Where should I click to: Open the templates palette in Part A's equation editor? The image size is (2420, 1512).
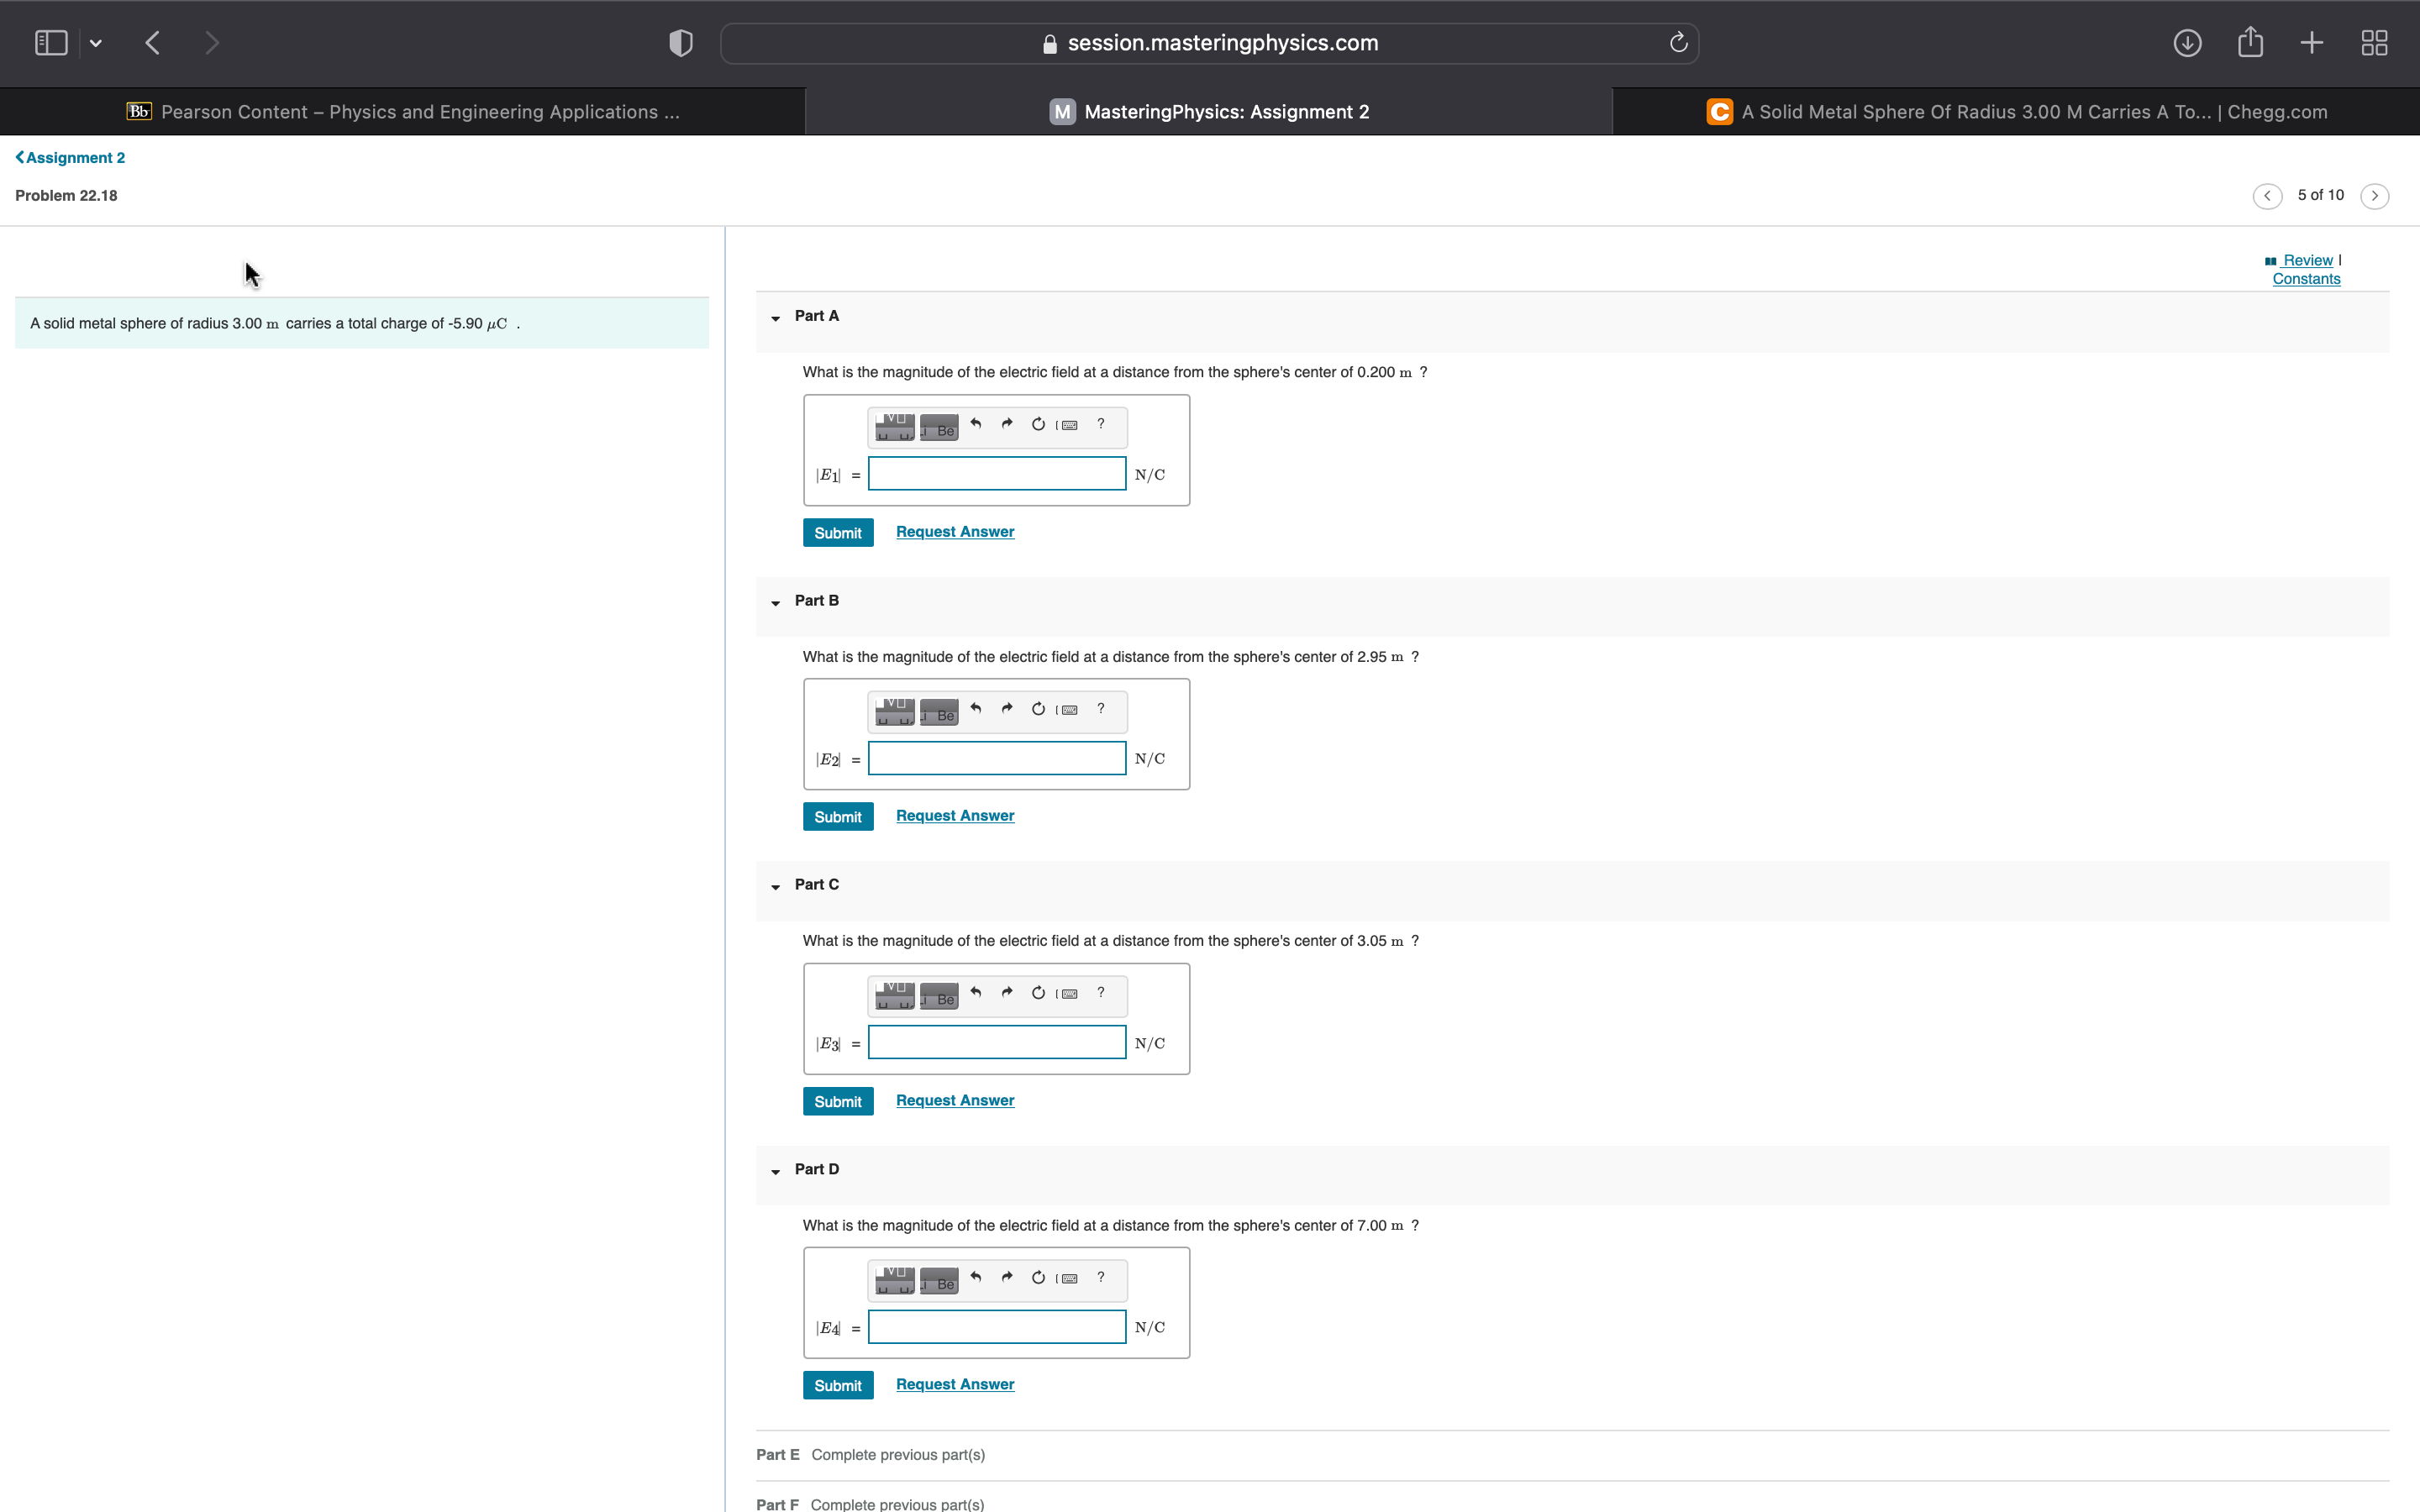893,426
